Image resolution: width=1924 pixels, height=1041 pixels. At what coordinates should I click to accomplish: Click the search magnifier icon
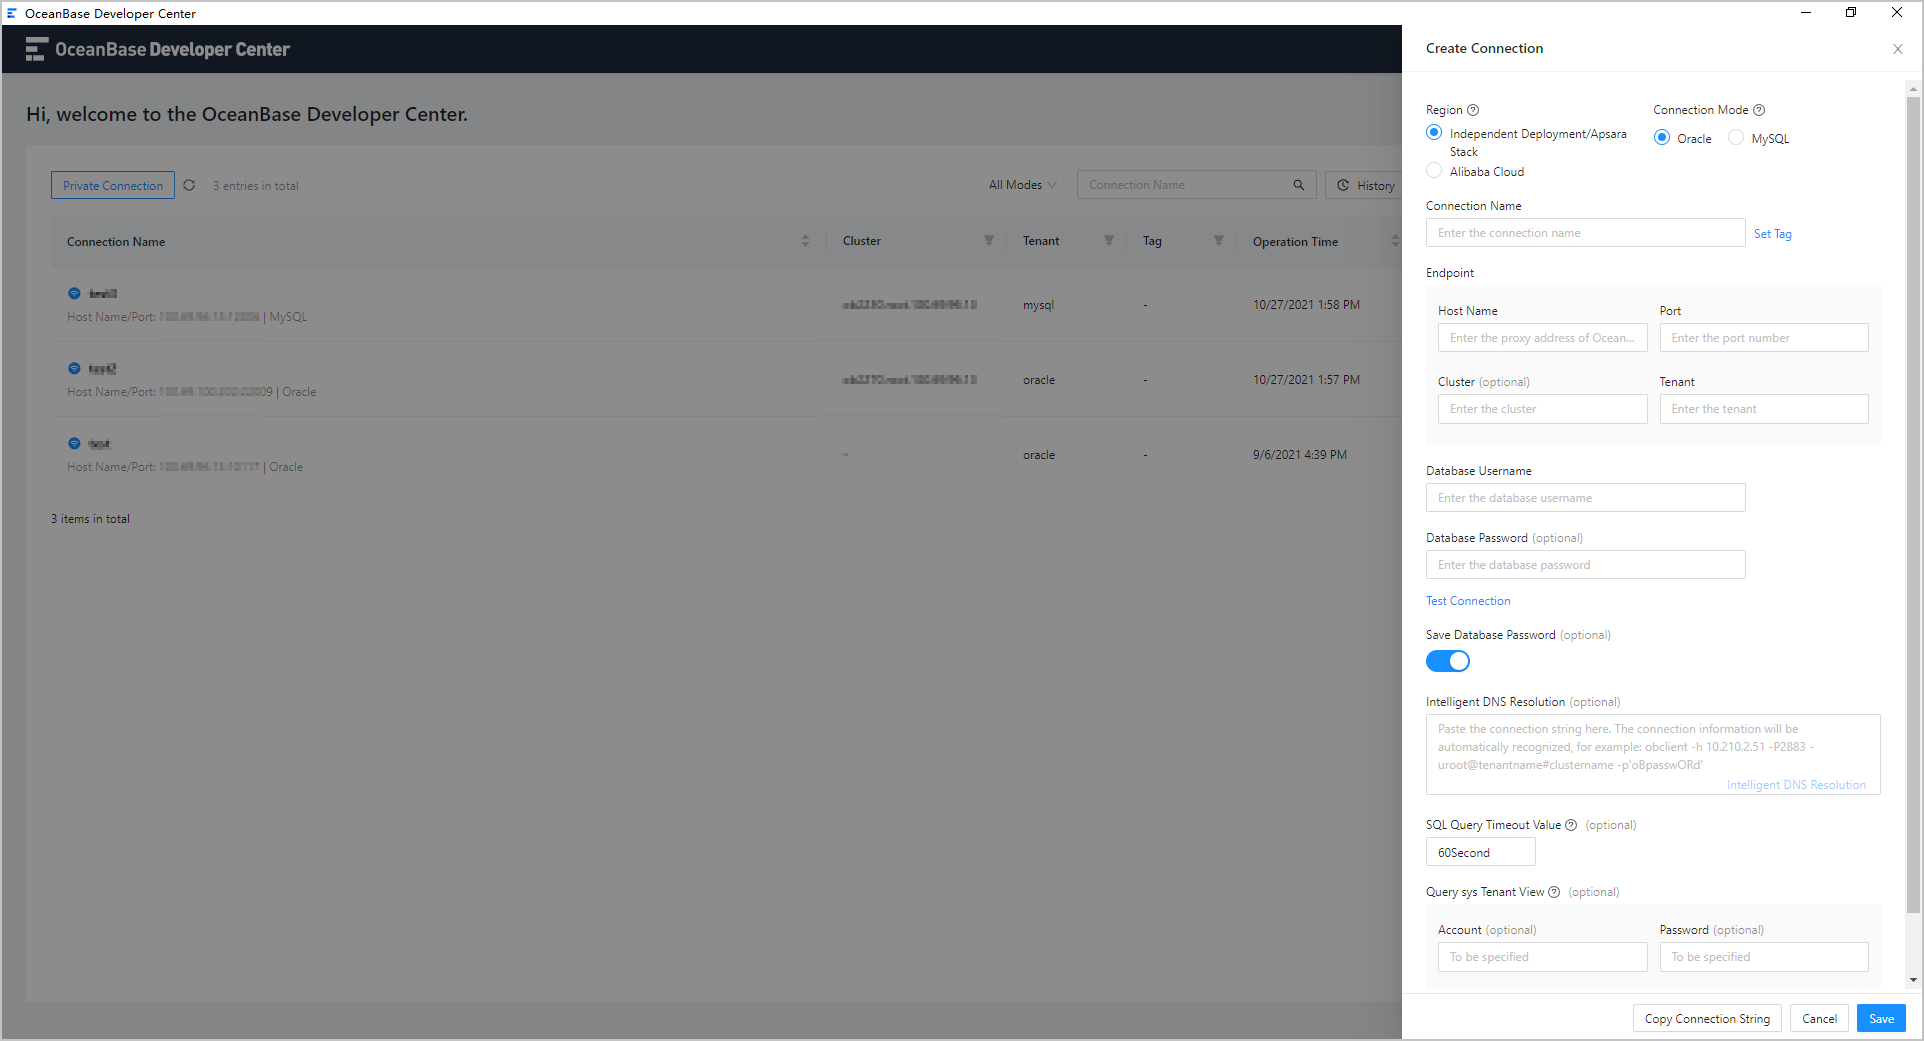coord(1298,185)
